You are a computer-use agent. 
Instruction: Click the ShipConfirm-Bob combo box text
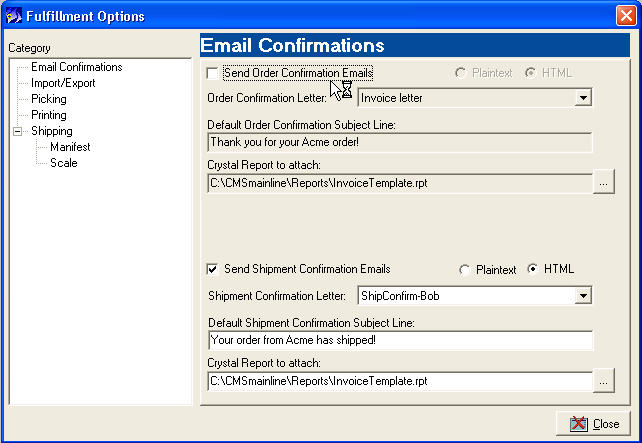coord(400,296)
